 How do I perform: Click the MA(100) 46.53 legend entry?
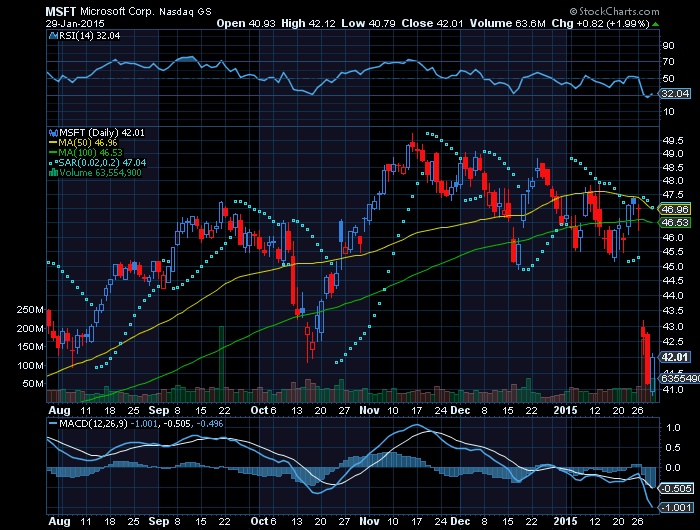point(91,153)
